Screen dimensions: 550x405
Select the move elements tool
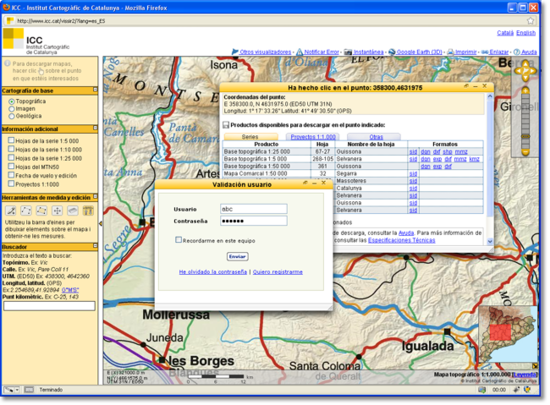point(57,210)
